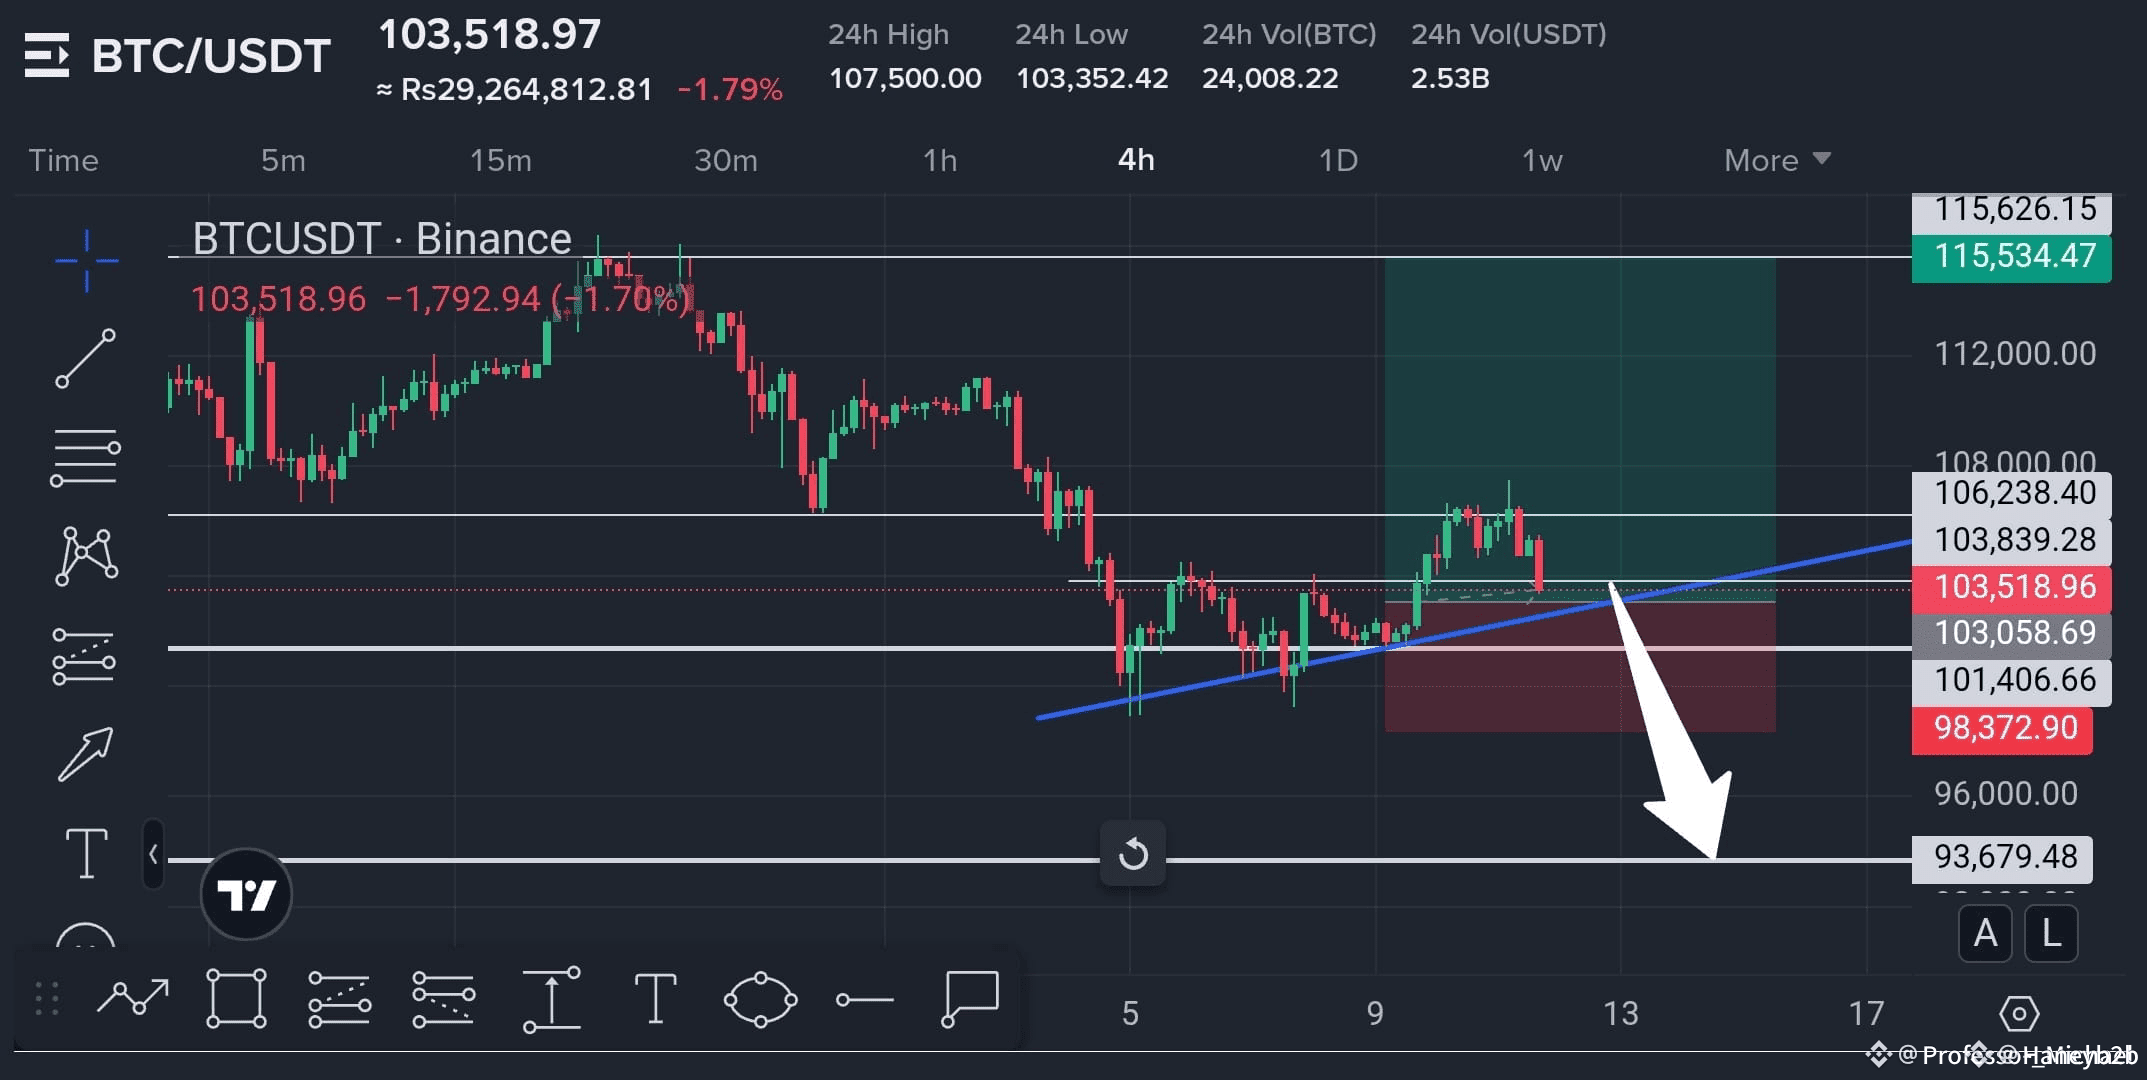The image size is (2147, 1080).
Task: Choose the horizontal lines drawing tool
Action: pyautogui.click(x=86, y=458)
